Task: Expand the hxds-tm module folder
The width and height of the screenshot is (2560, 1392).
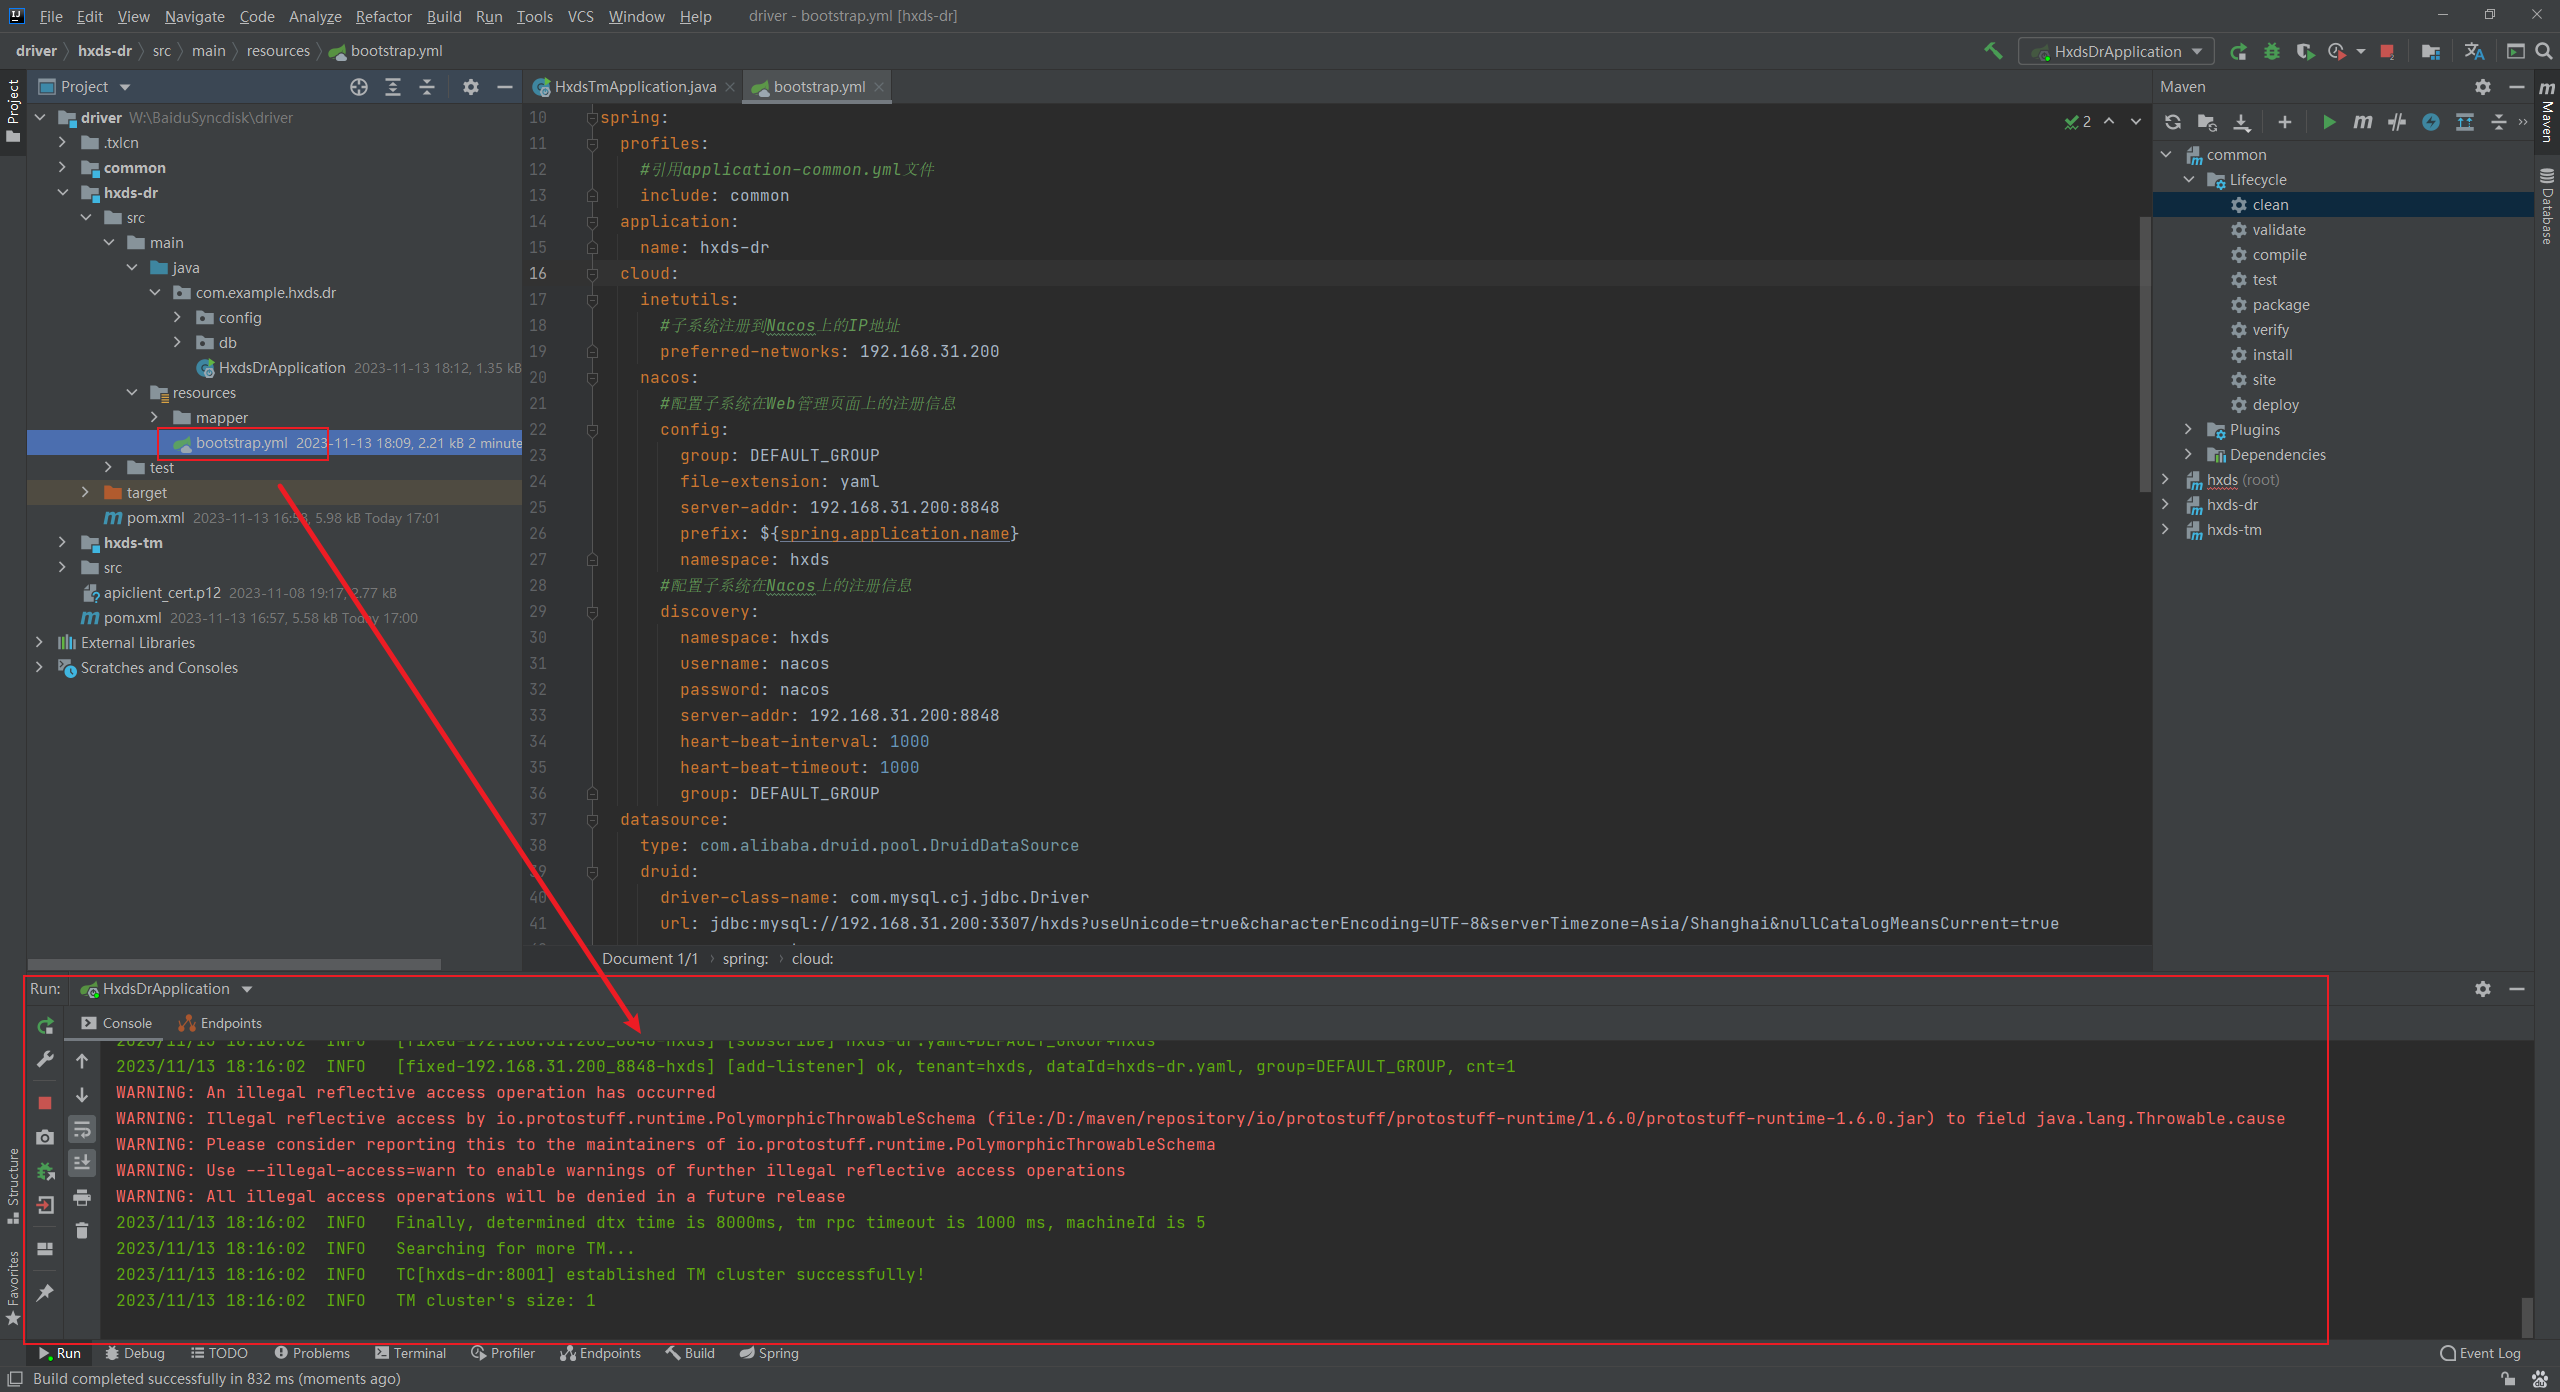Action: 62,542
